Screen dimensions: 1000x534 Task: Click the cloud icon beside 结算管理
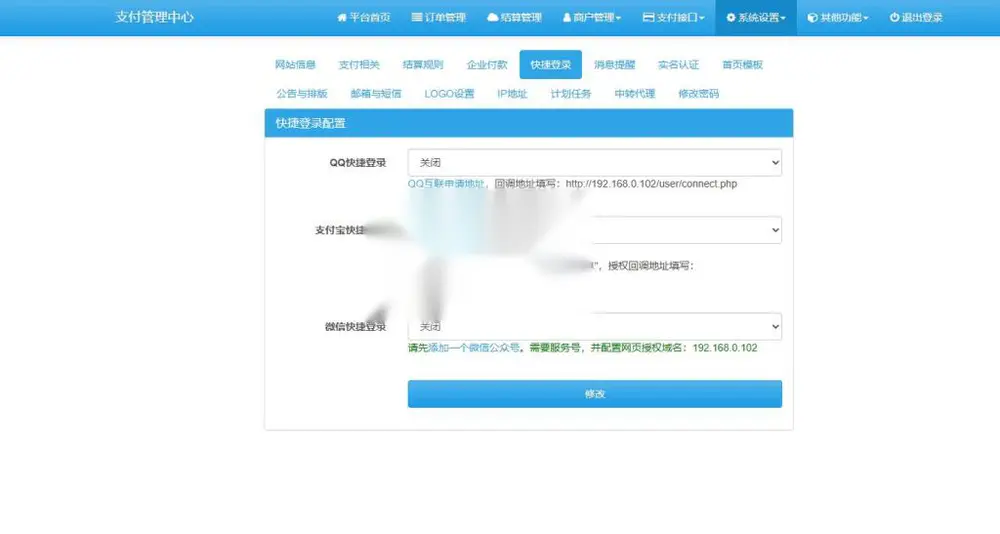point(492,18)
